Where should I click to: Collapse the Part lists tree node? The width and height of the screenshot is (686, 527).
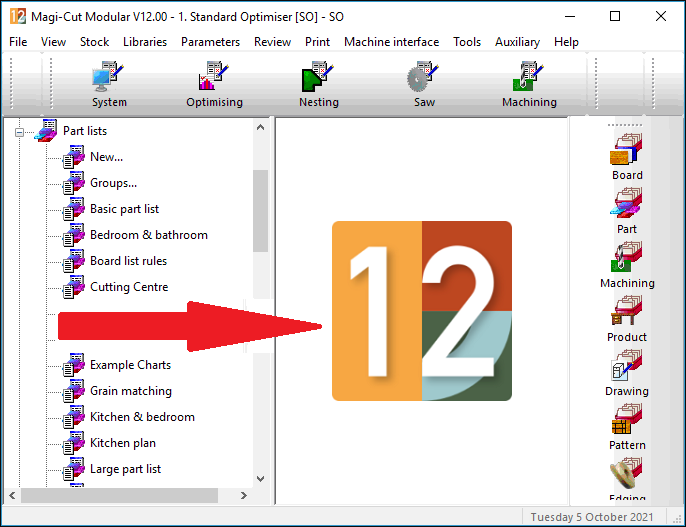(x=19, y=132)
